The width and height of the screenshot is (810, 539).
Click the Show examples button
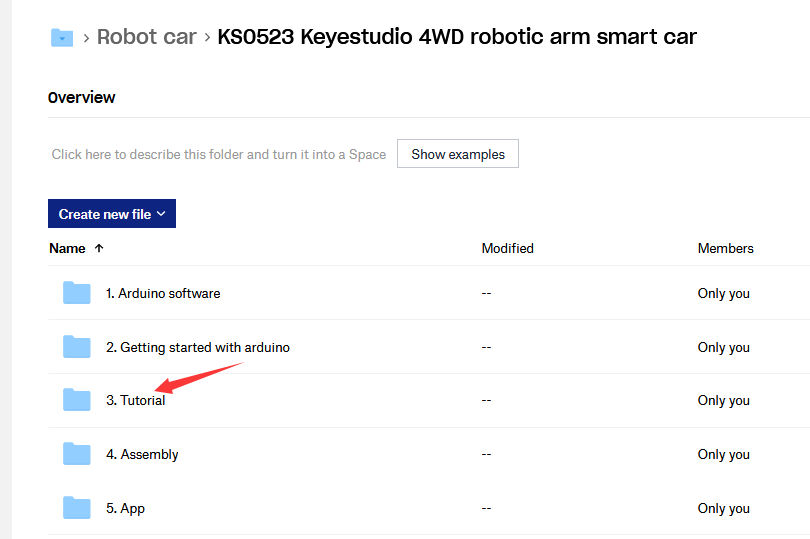458,154
